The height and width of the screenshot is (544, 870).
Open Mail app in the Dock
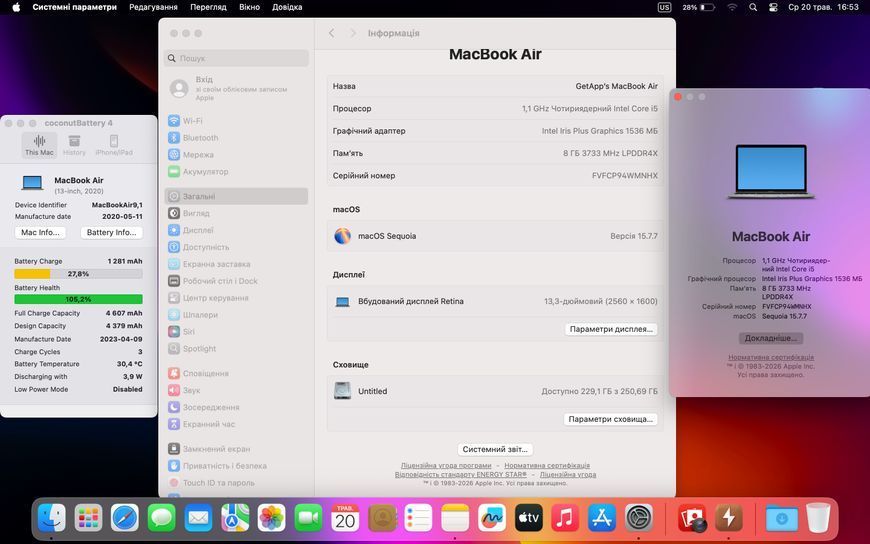198,517
